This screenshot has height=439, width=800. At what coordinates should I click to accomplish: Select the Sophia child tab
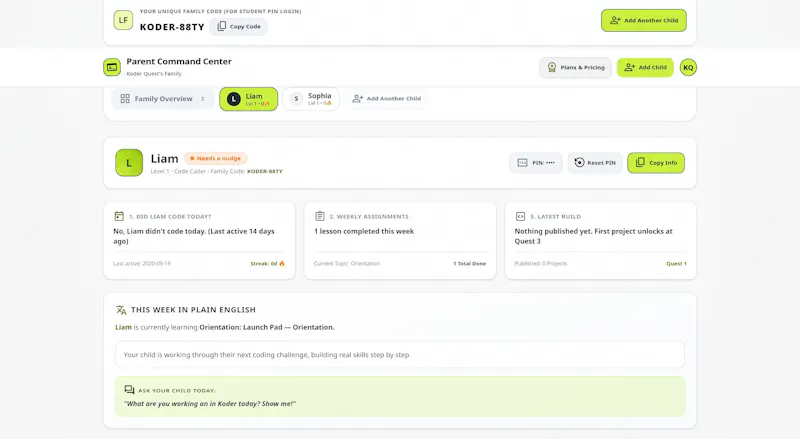311,99
